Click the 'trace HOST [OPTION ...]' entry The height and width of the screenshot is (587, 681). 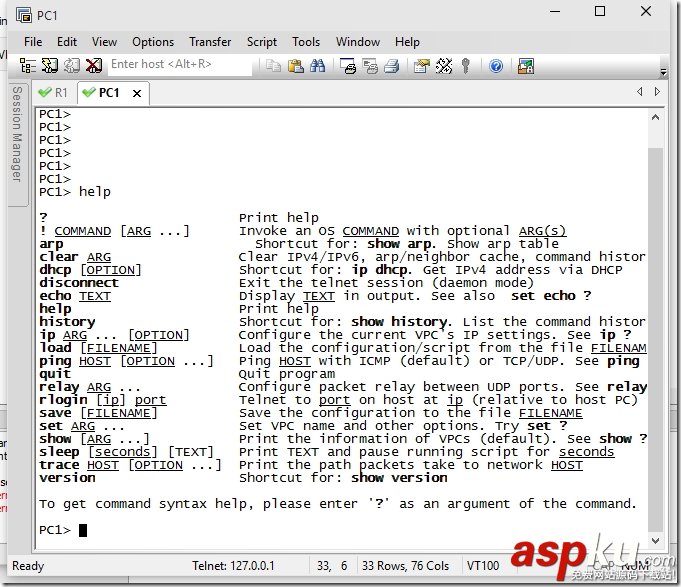coord(130,465)
